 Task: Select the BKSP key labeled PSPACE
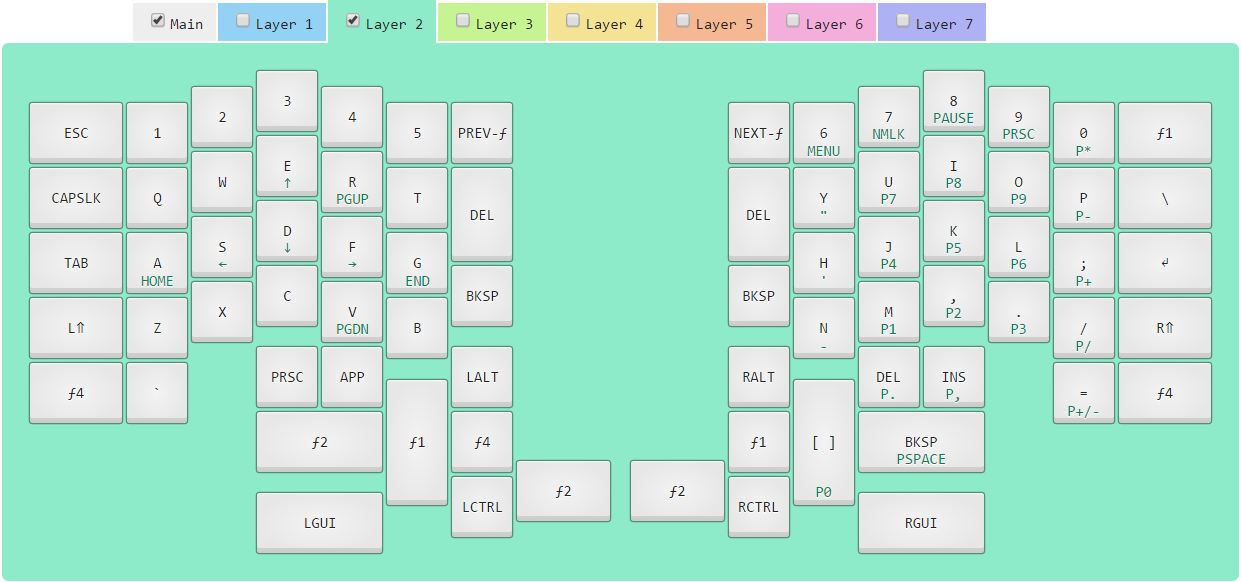point(921,448)
